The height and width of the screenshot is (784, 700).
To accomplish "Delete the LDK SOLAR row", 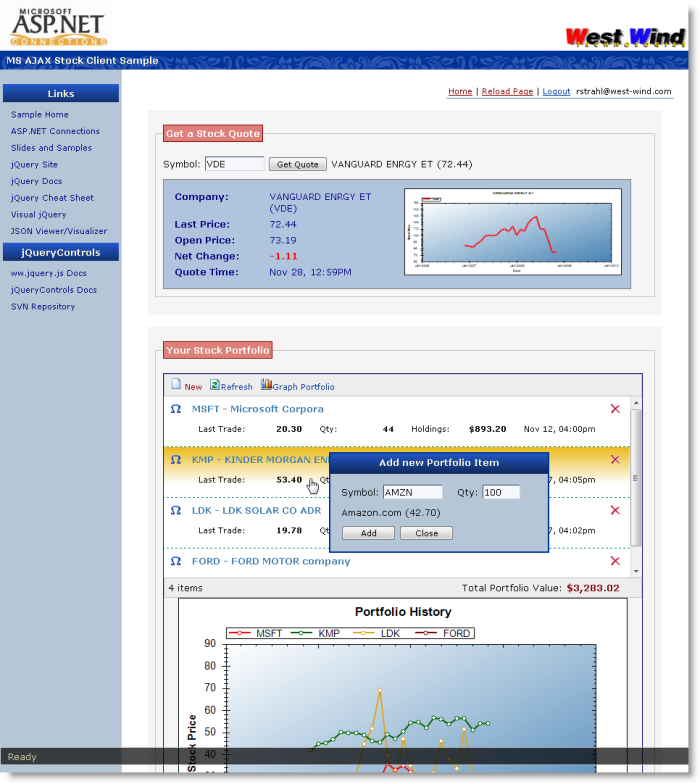I will 615,511.
